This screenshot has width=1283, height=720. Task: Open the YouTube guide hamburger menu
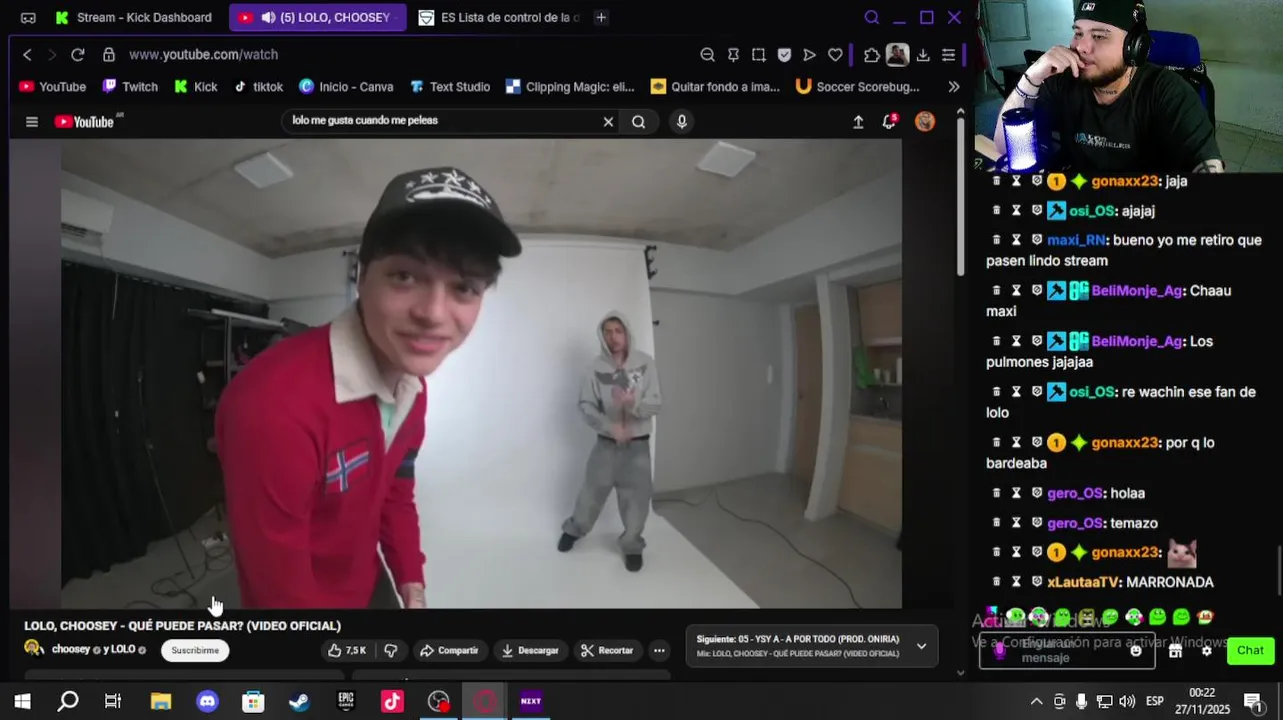(x=32, y=122)
